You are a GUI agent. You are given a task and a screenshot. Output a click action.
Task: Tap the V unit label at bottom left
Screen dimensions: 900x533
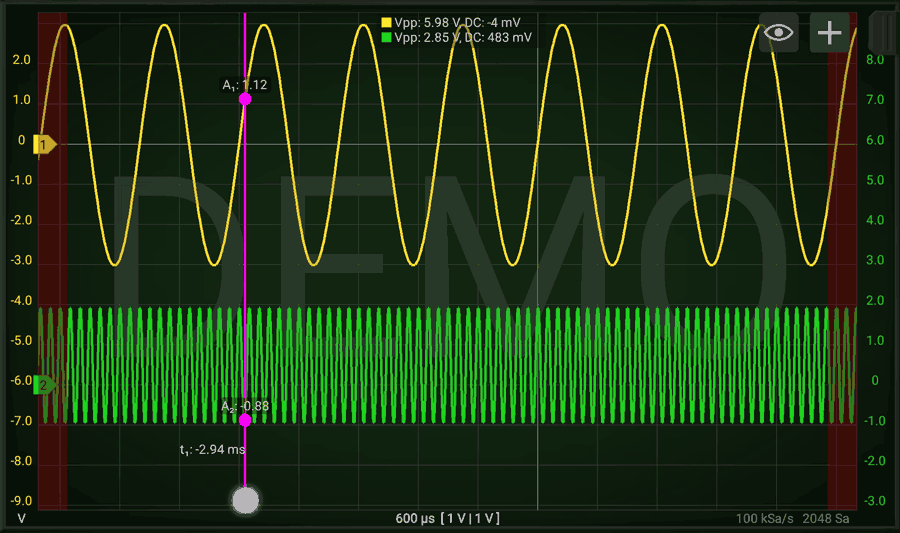pyautogui.click(x=21, y=519)
